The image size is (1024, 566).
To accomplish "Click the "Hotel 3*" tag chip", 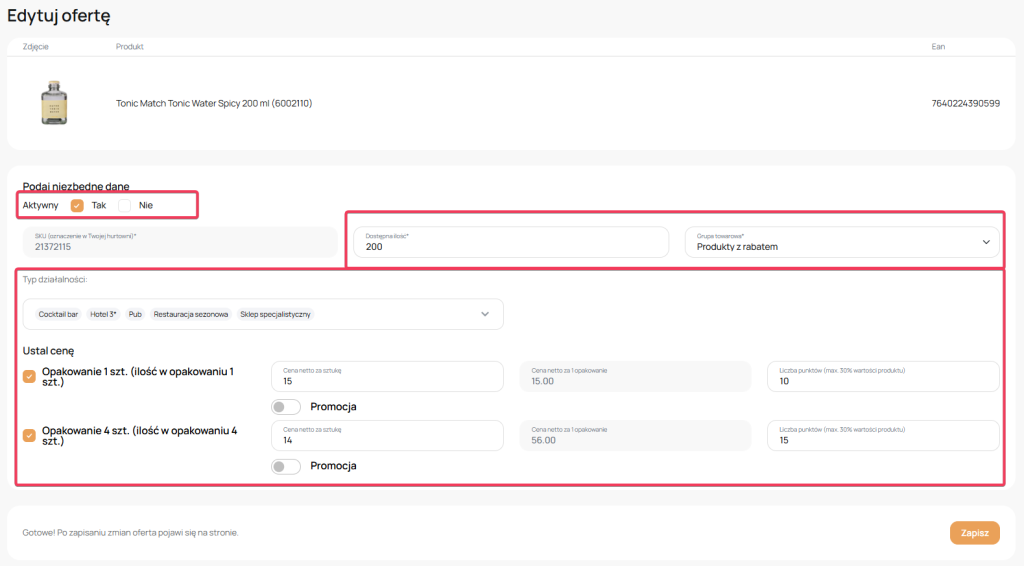I will click(x=103, y=314).
